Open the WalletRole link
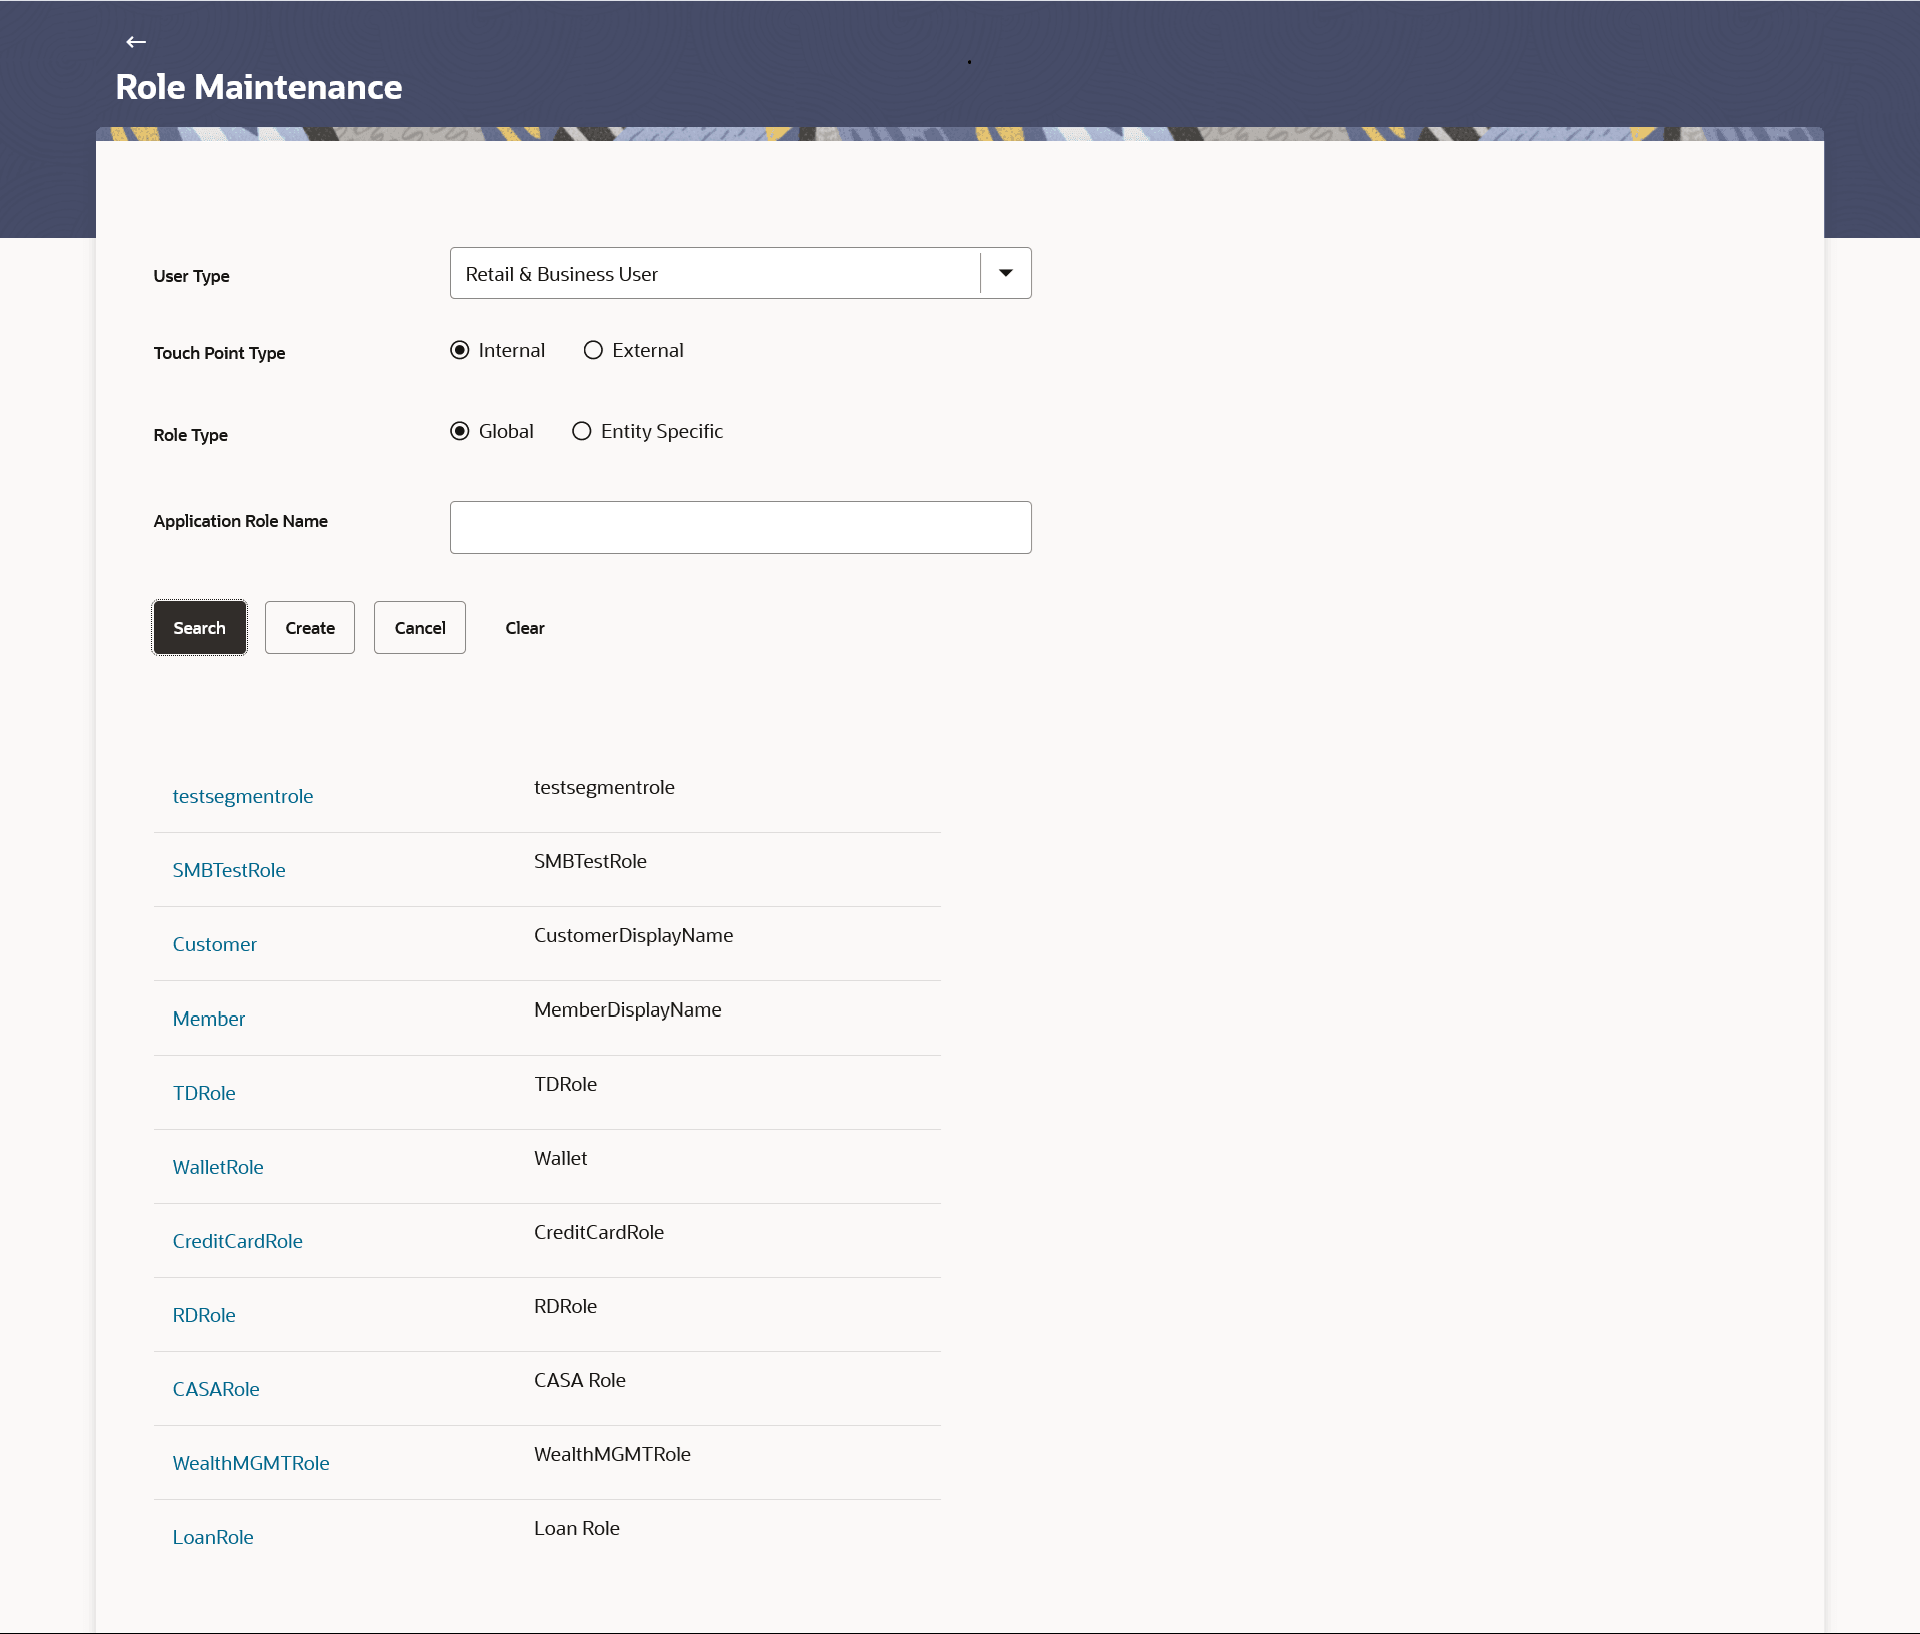The height and width of the screenshot is (1634, 1920). (x=218, y=1167)
